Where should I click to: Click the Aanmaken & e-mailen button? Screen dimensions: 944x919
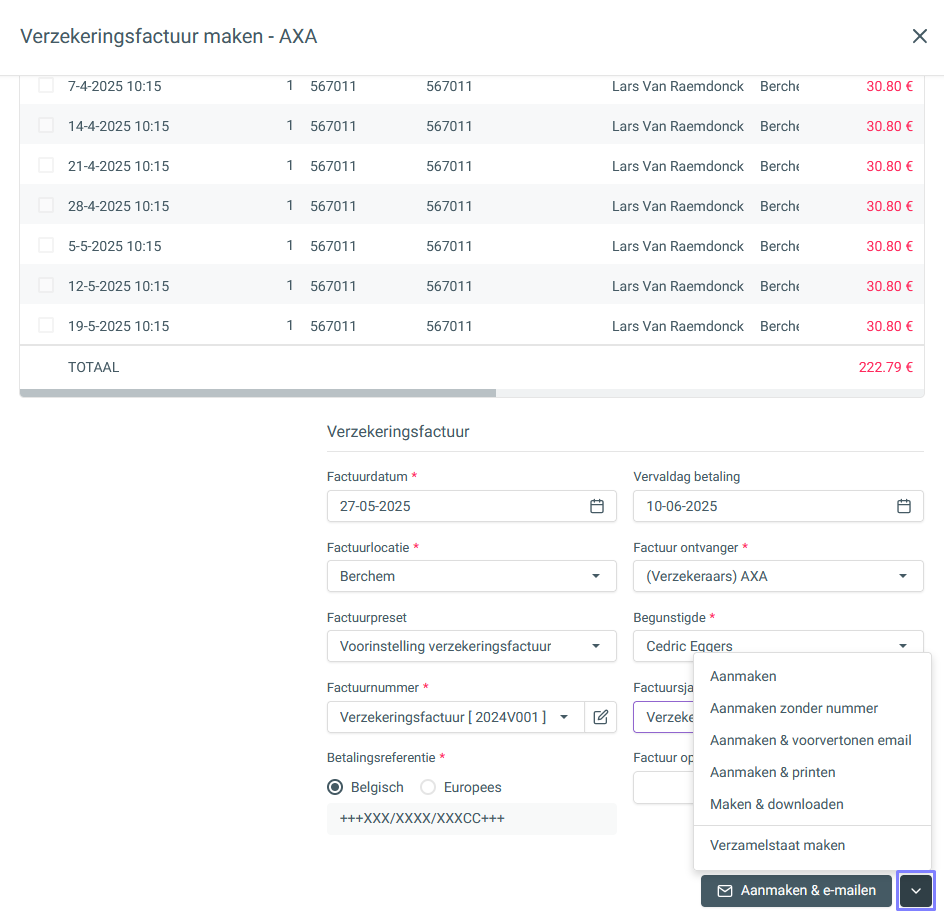click(796, 891)
